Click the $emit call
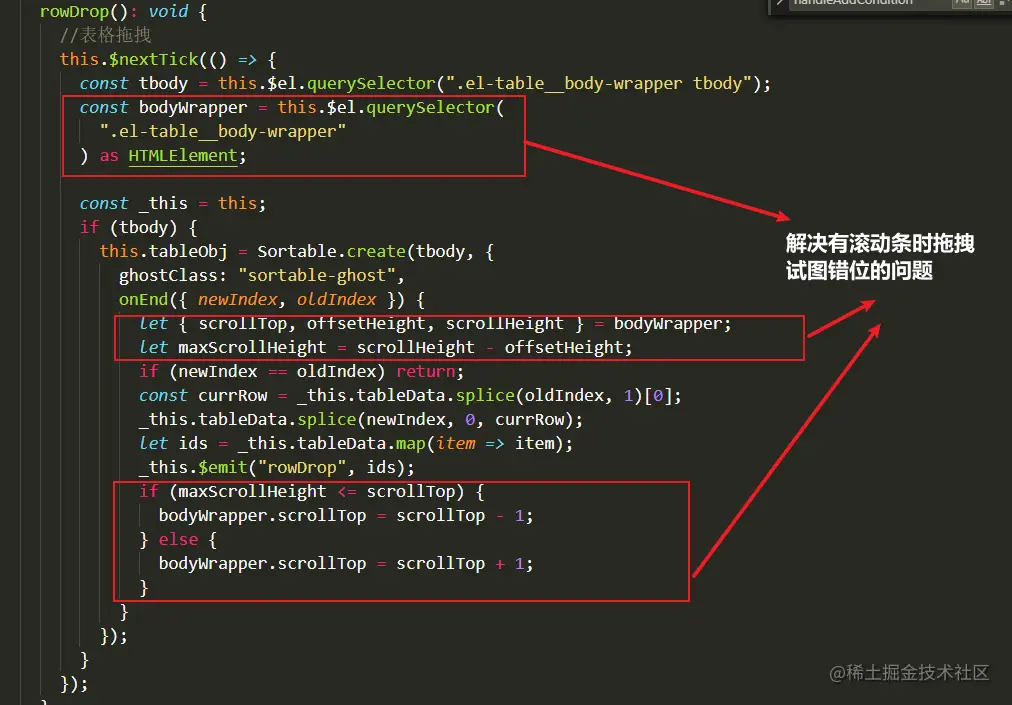The height and width of the screenshot is (705, 1012). click(223, 467)
